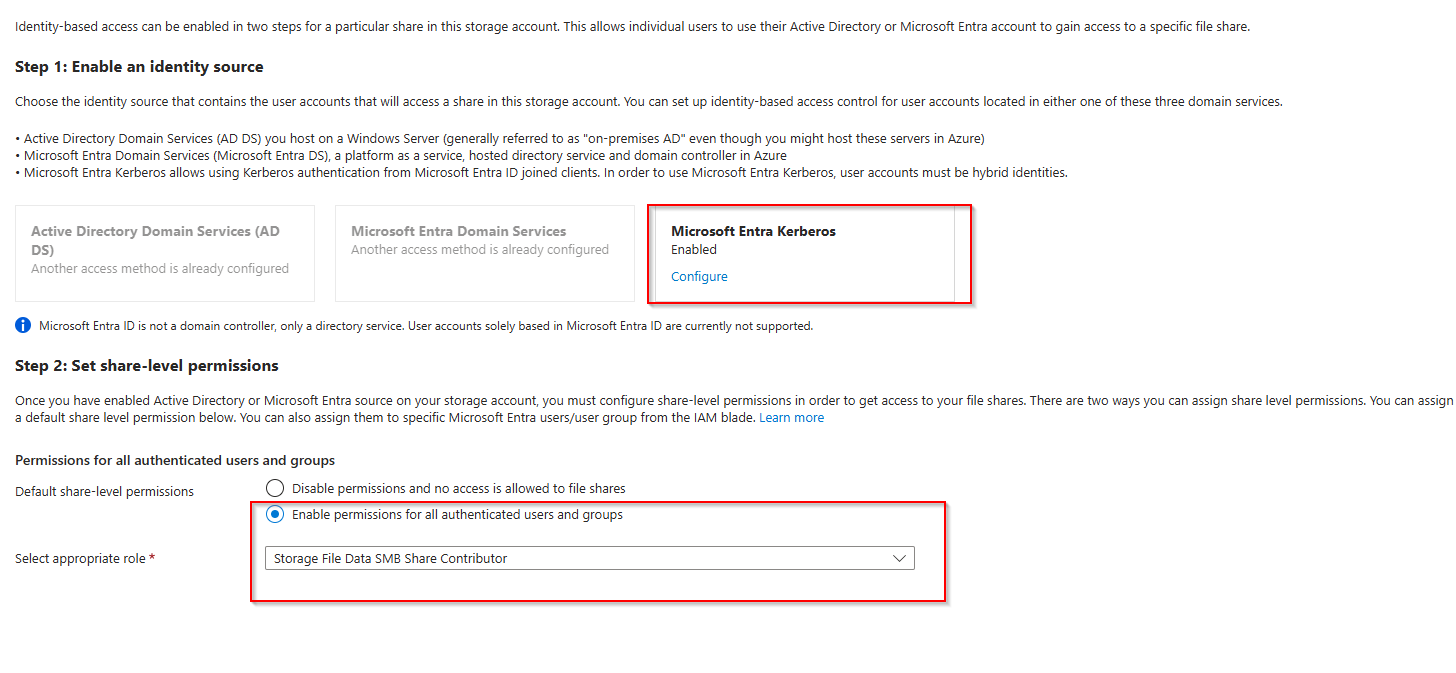Select the Microsoft Entra Kerberos card

pos(804,254)
